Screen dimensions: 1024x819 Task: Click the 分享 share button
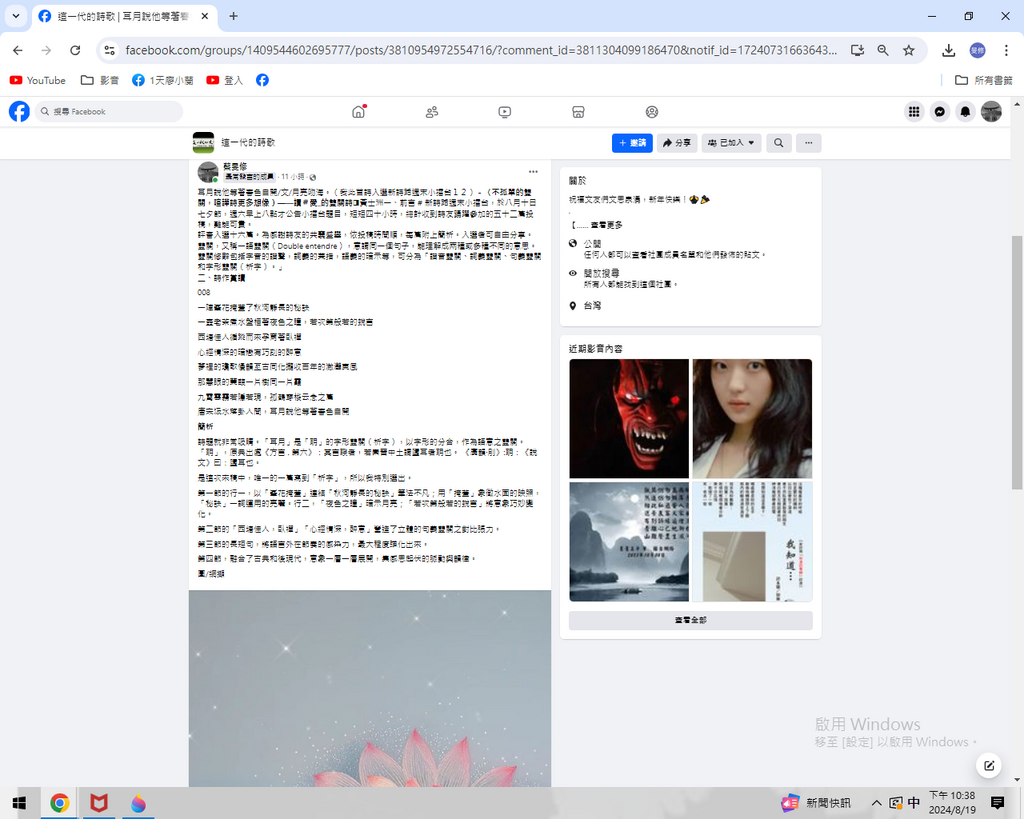pyautogui.click(x=677, y=143)
